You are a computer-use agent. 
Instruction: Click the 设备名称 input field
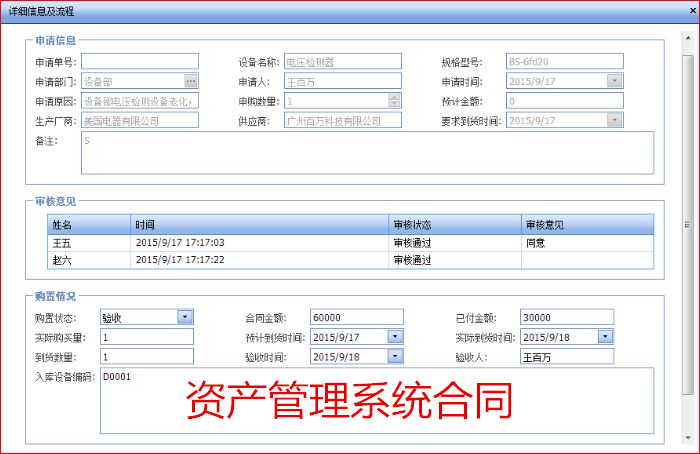click(x=343, y=62)
